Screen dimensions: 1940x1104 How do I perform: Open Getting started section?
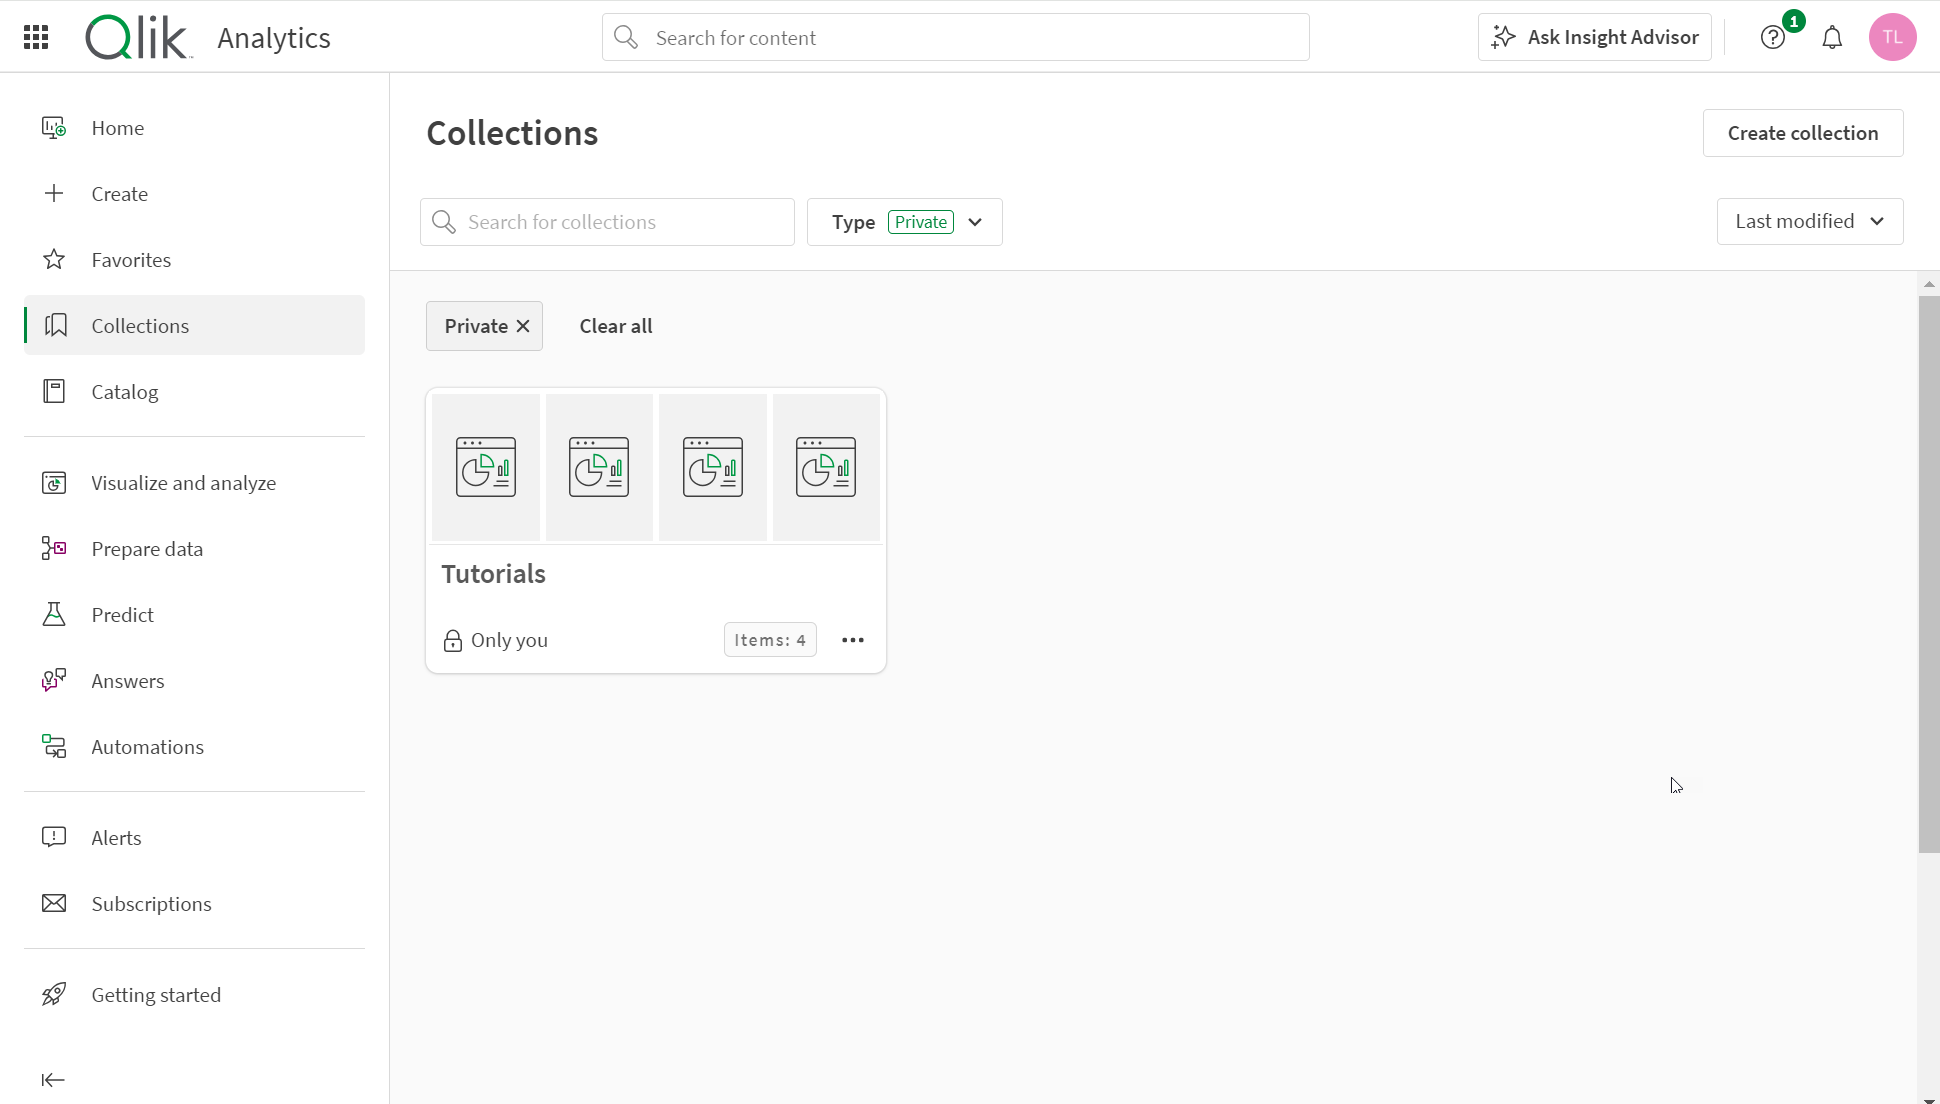pyautogui.click(x=156, y=995)
